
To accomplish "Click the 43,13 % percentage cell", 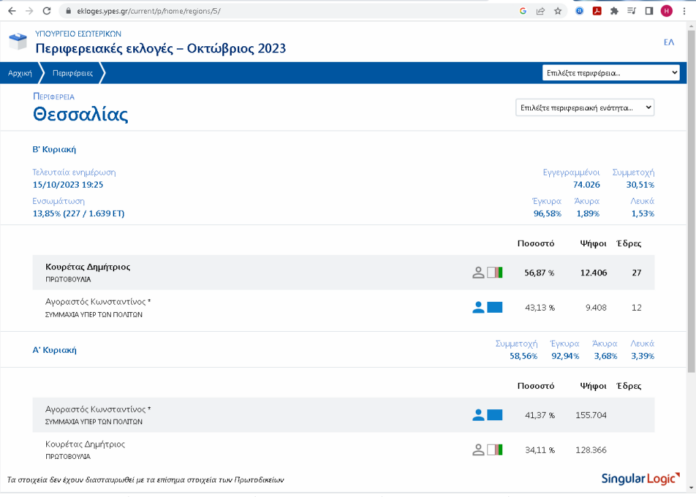I will (x=540, y=308).
